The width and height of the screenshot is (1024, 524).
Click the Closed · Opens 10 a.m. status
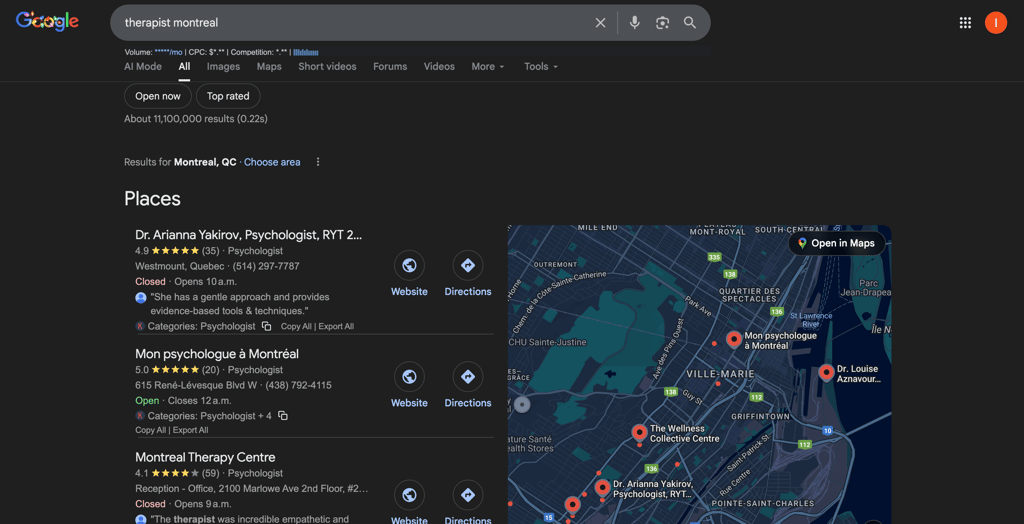tap(186, 282)
